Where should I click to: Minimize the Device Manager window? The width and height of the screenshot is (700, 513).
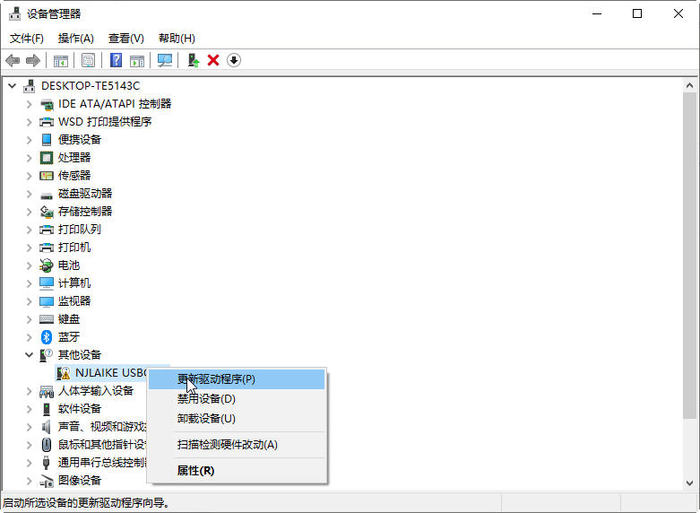tap(597, 14)
